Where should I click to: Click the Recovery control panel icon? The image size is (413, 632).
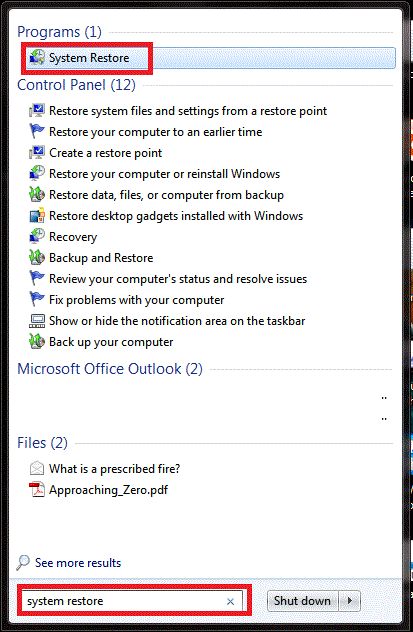coord(37,237)
